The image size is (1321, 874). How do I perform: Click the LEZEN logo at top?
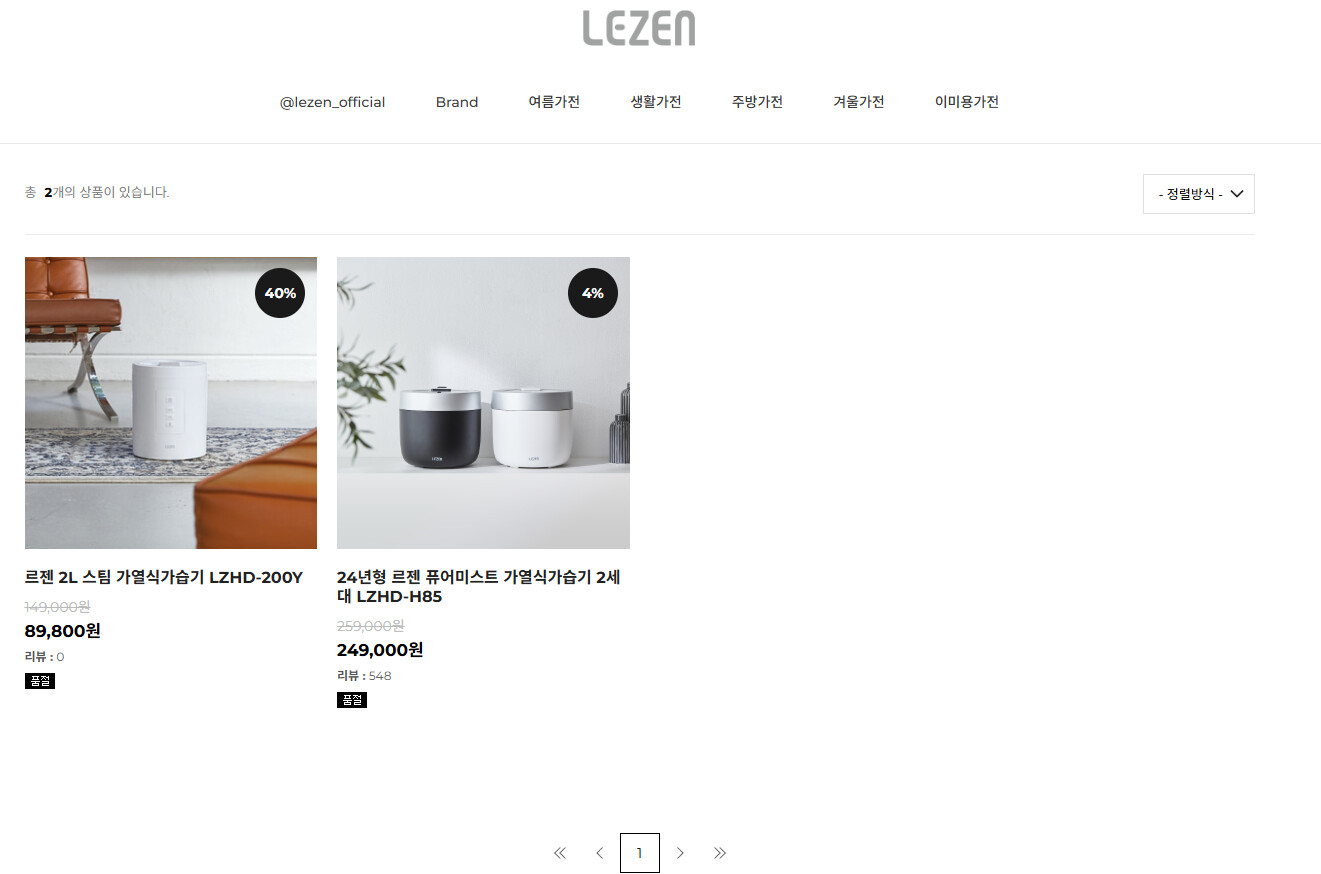pos(639,28)
